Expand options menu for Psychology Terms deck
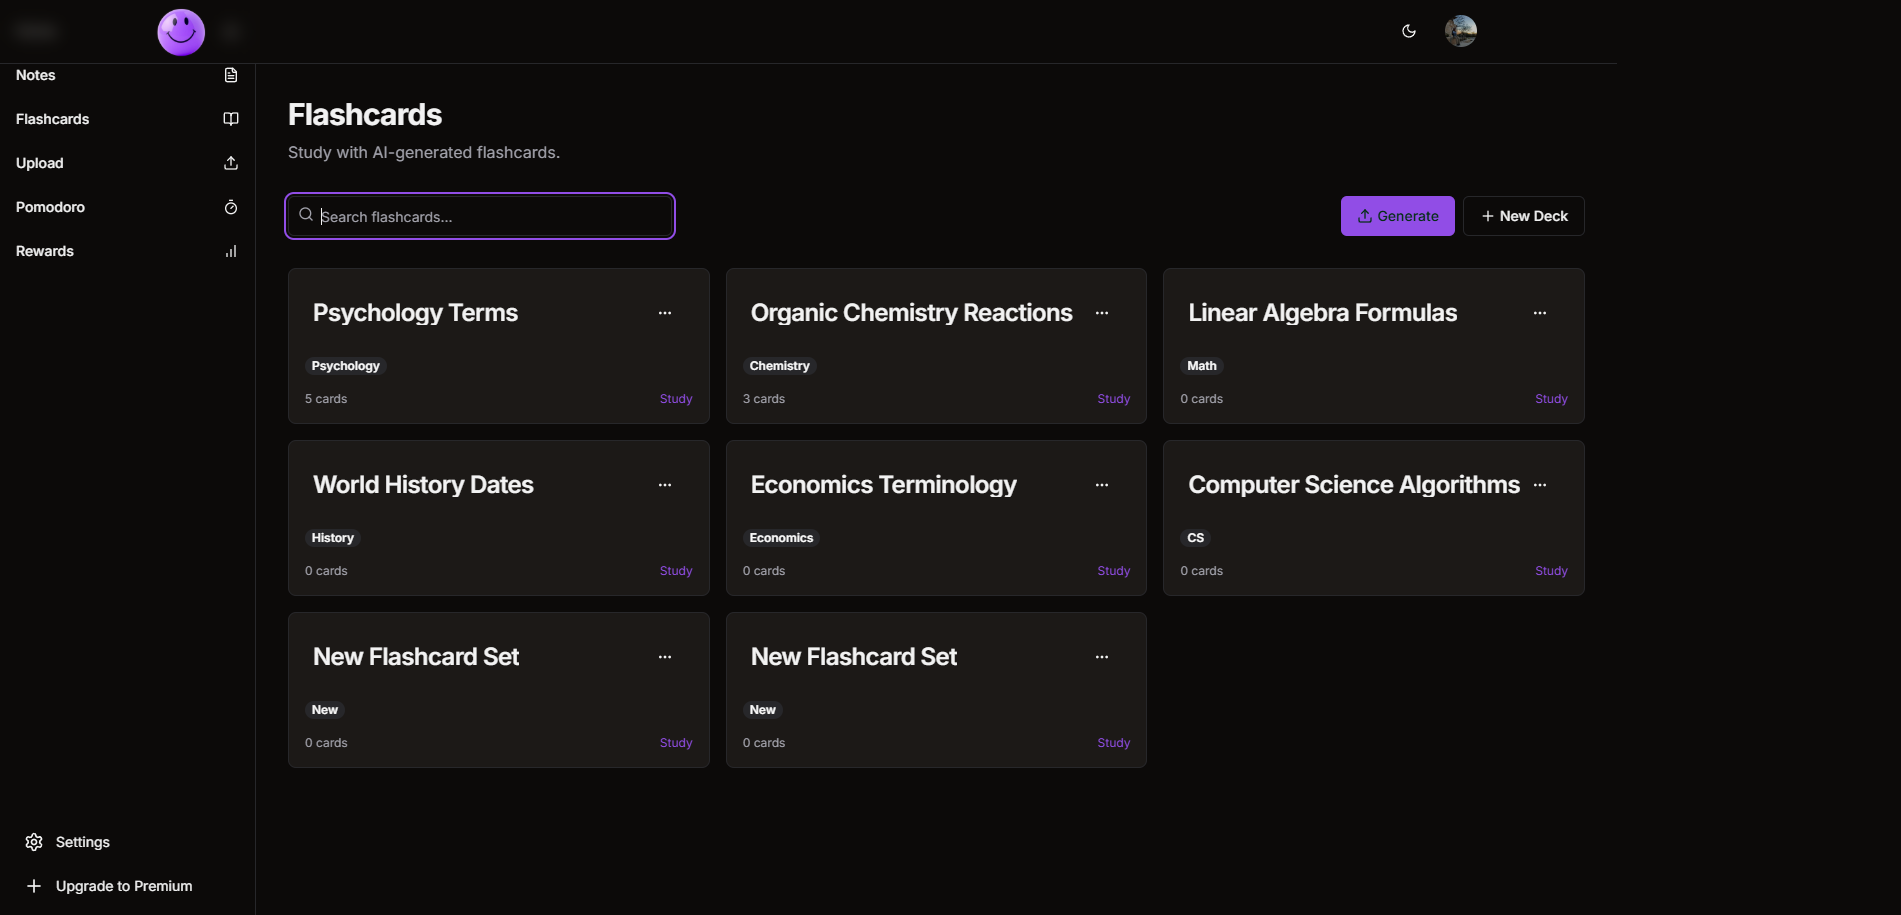Screen dimensions: 1901x915 pos(665,313)
